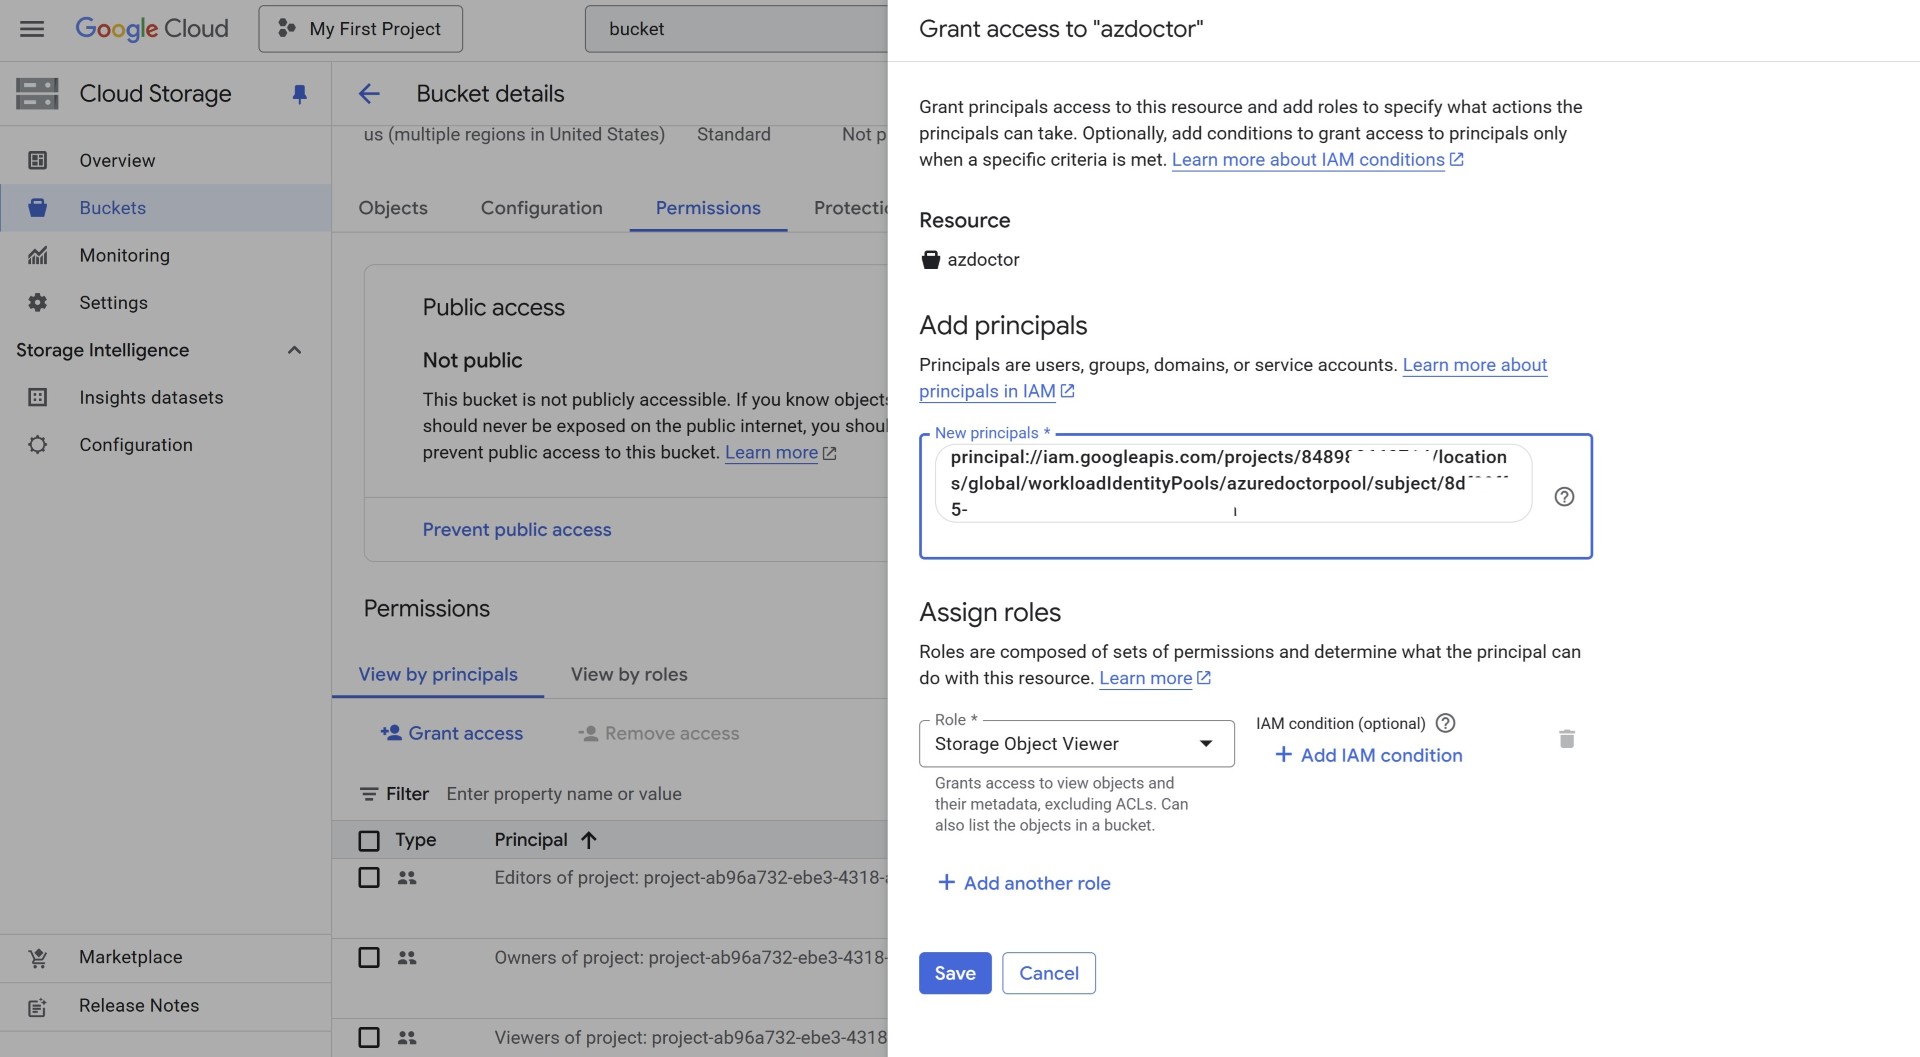Click the azdoctor bucket resource icon
The height and width of the screenshot is (1057, 1920).
(930, 259)
